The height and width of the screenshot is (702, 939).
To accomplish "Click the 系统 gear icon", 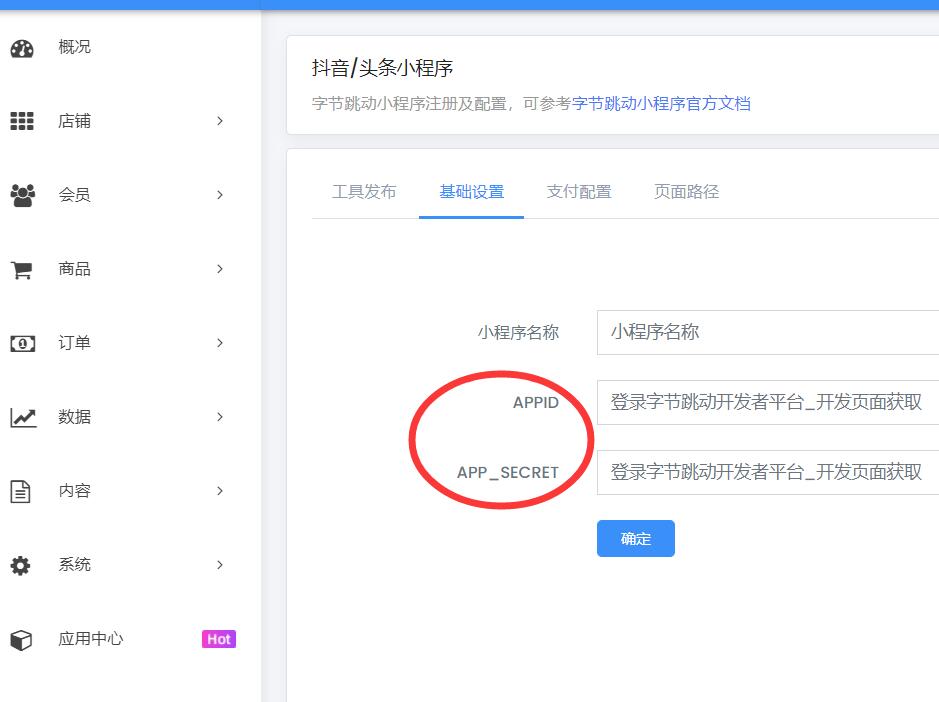I will [20, 565].
